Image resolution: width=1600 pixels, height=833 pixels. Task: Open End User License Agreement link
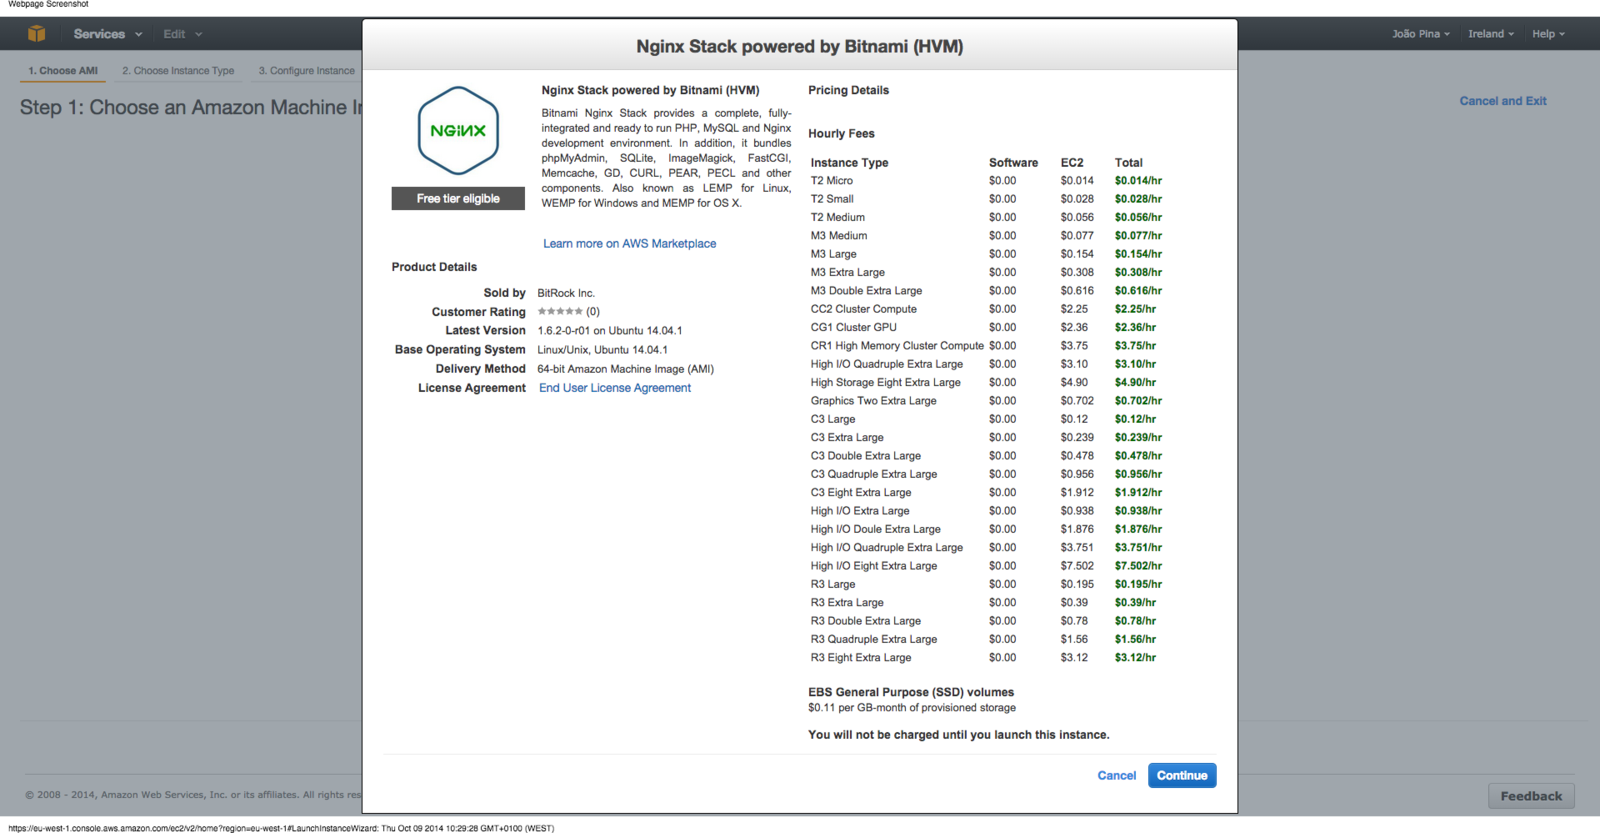point(615,388)
